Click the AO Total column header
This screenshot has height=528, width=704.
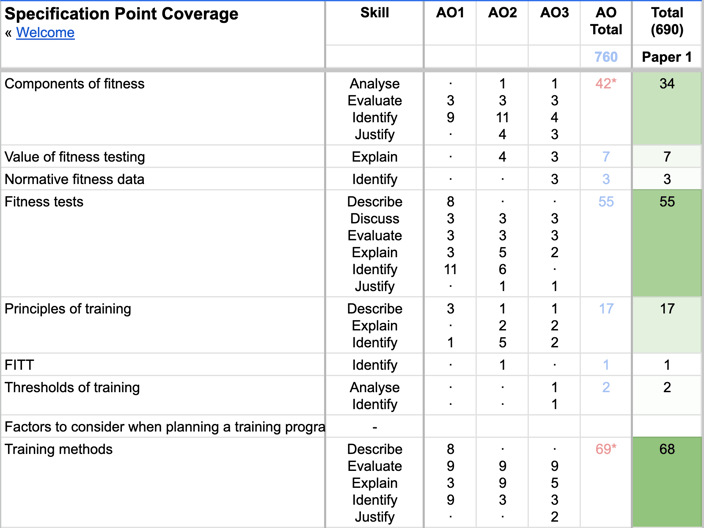pyautogui.click(x=606, y=21)
